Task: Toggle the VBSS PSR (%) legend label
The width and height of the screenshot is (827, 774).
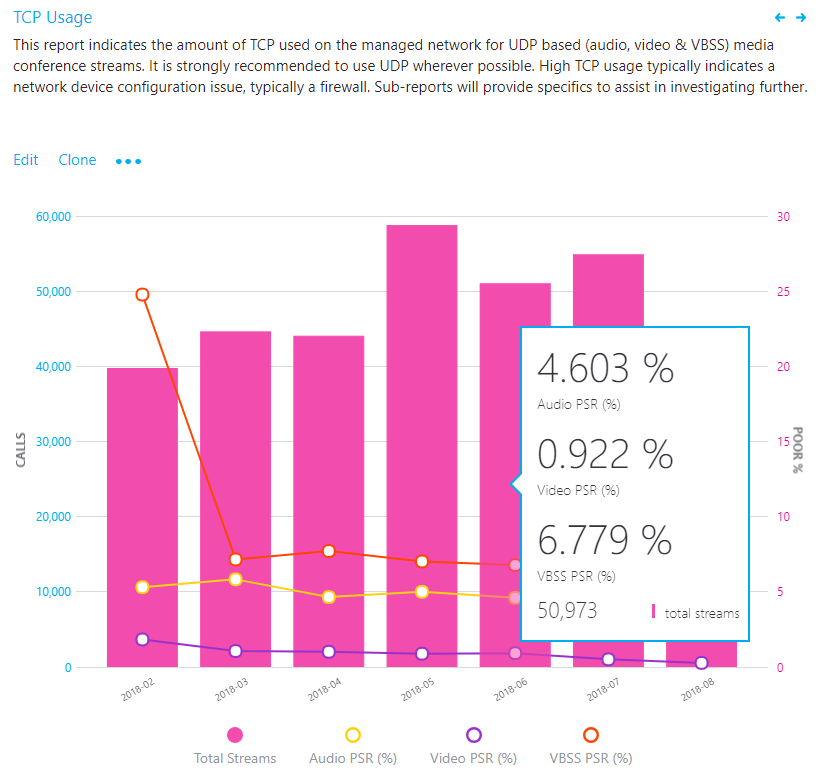Action: (x=590, y=758)
